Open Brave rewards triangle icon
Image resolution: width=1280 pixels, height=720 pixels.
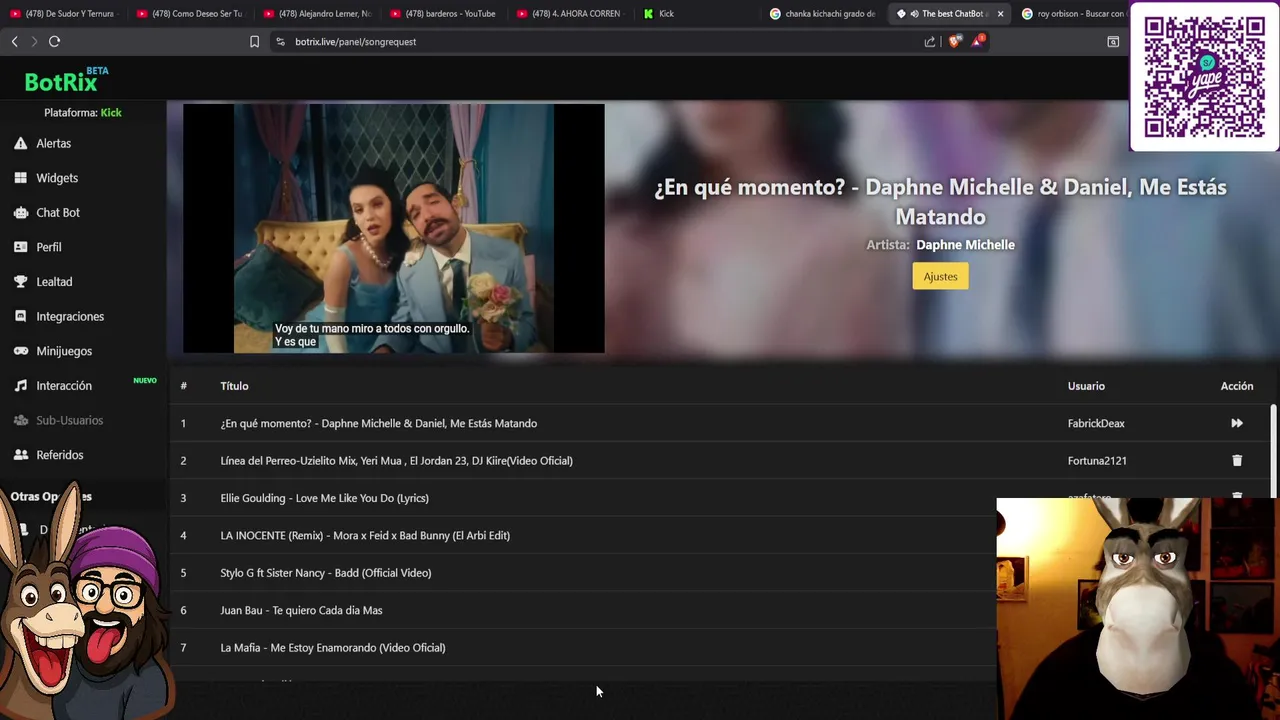pyautogui.click(x=978, y=41)
